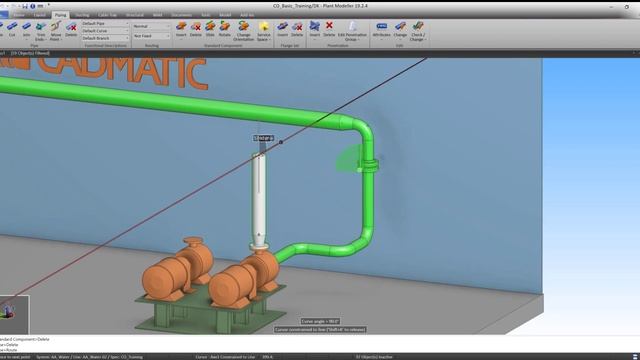Screen dimensions: 640x360
Task: Click the save icon in quick access toolbar
Action: pyautogui.click(x=25, y=6)
